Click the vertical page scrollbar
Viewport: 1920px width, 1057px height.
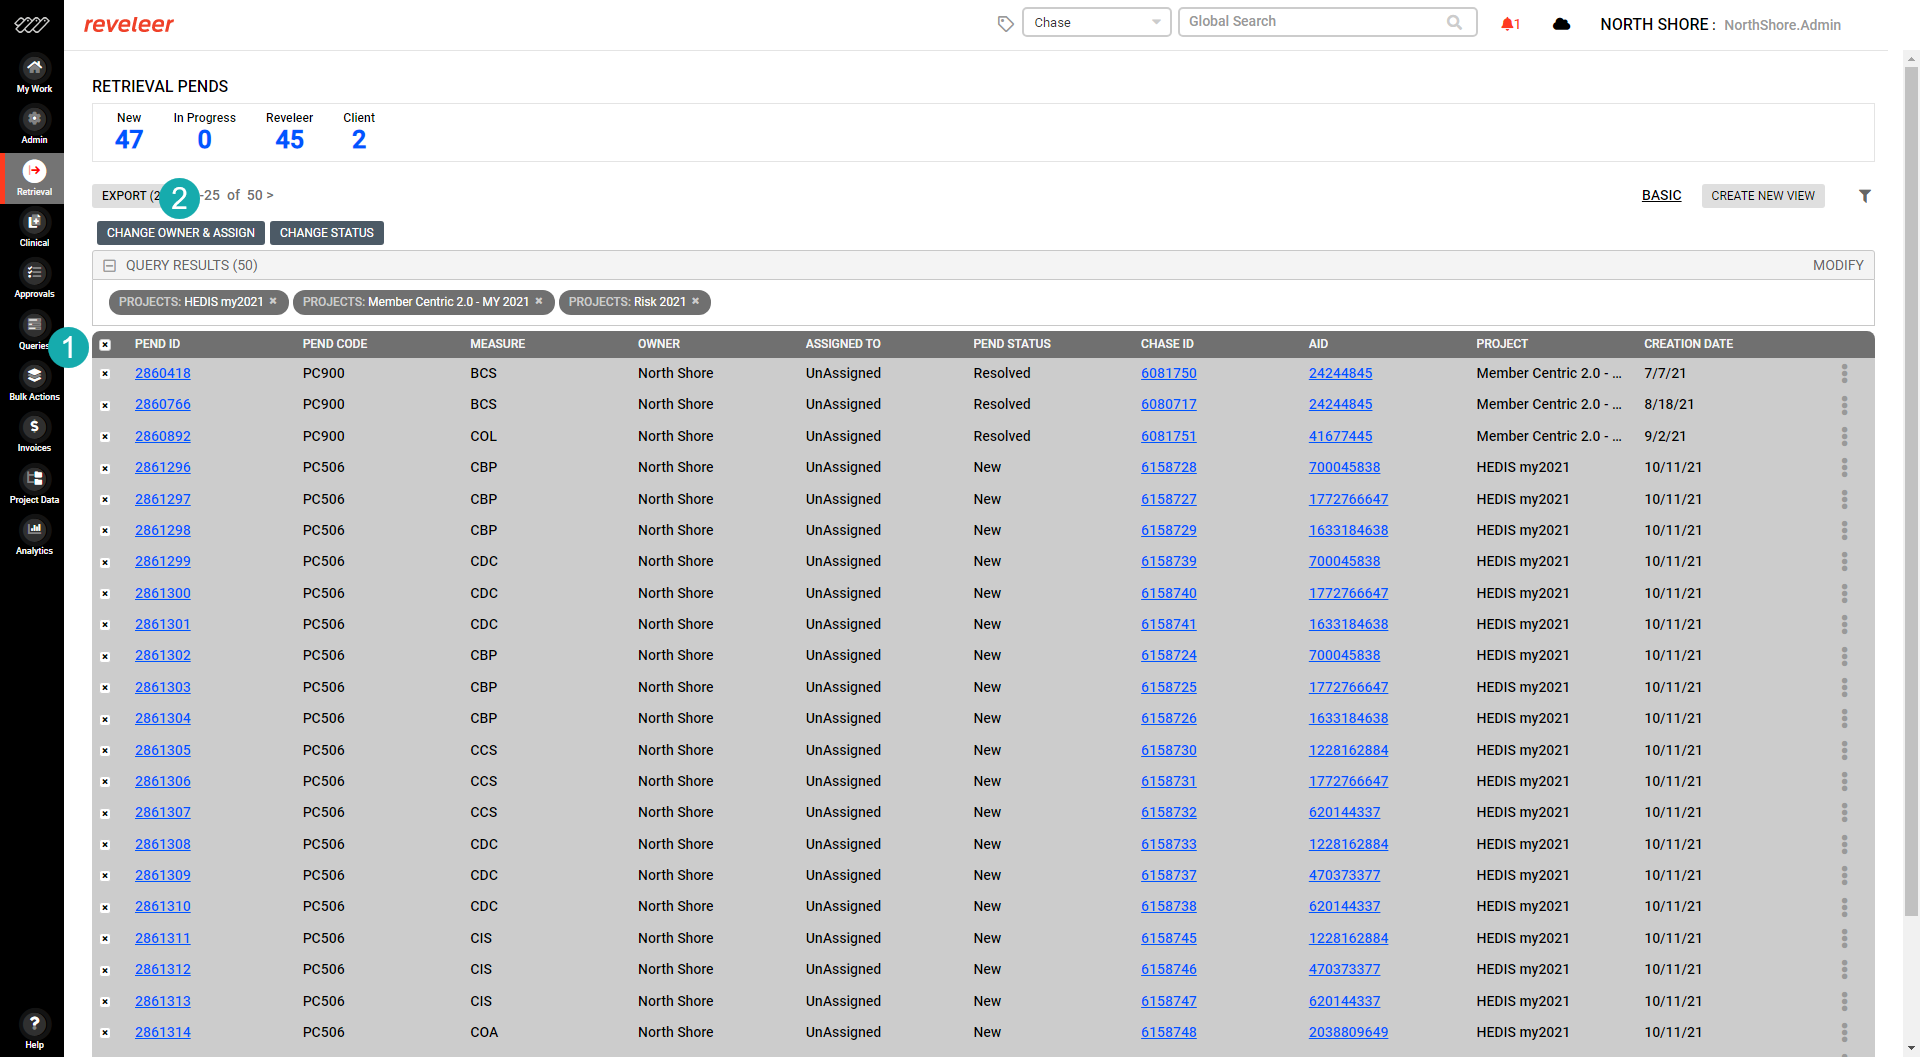click(1911, 490)
